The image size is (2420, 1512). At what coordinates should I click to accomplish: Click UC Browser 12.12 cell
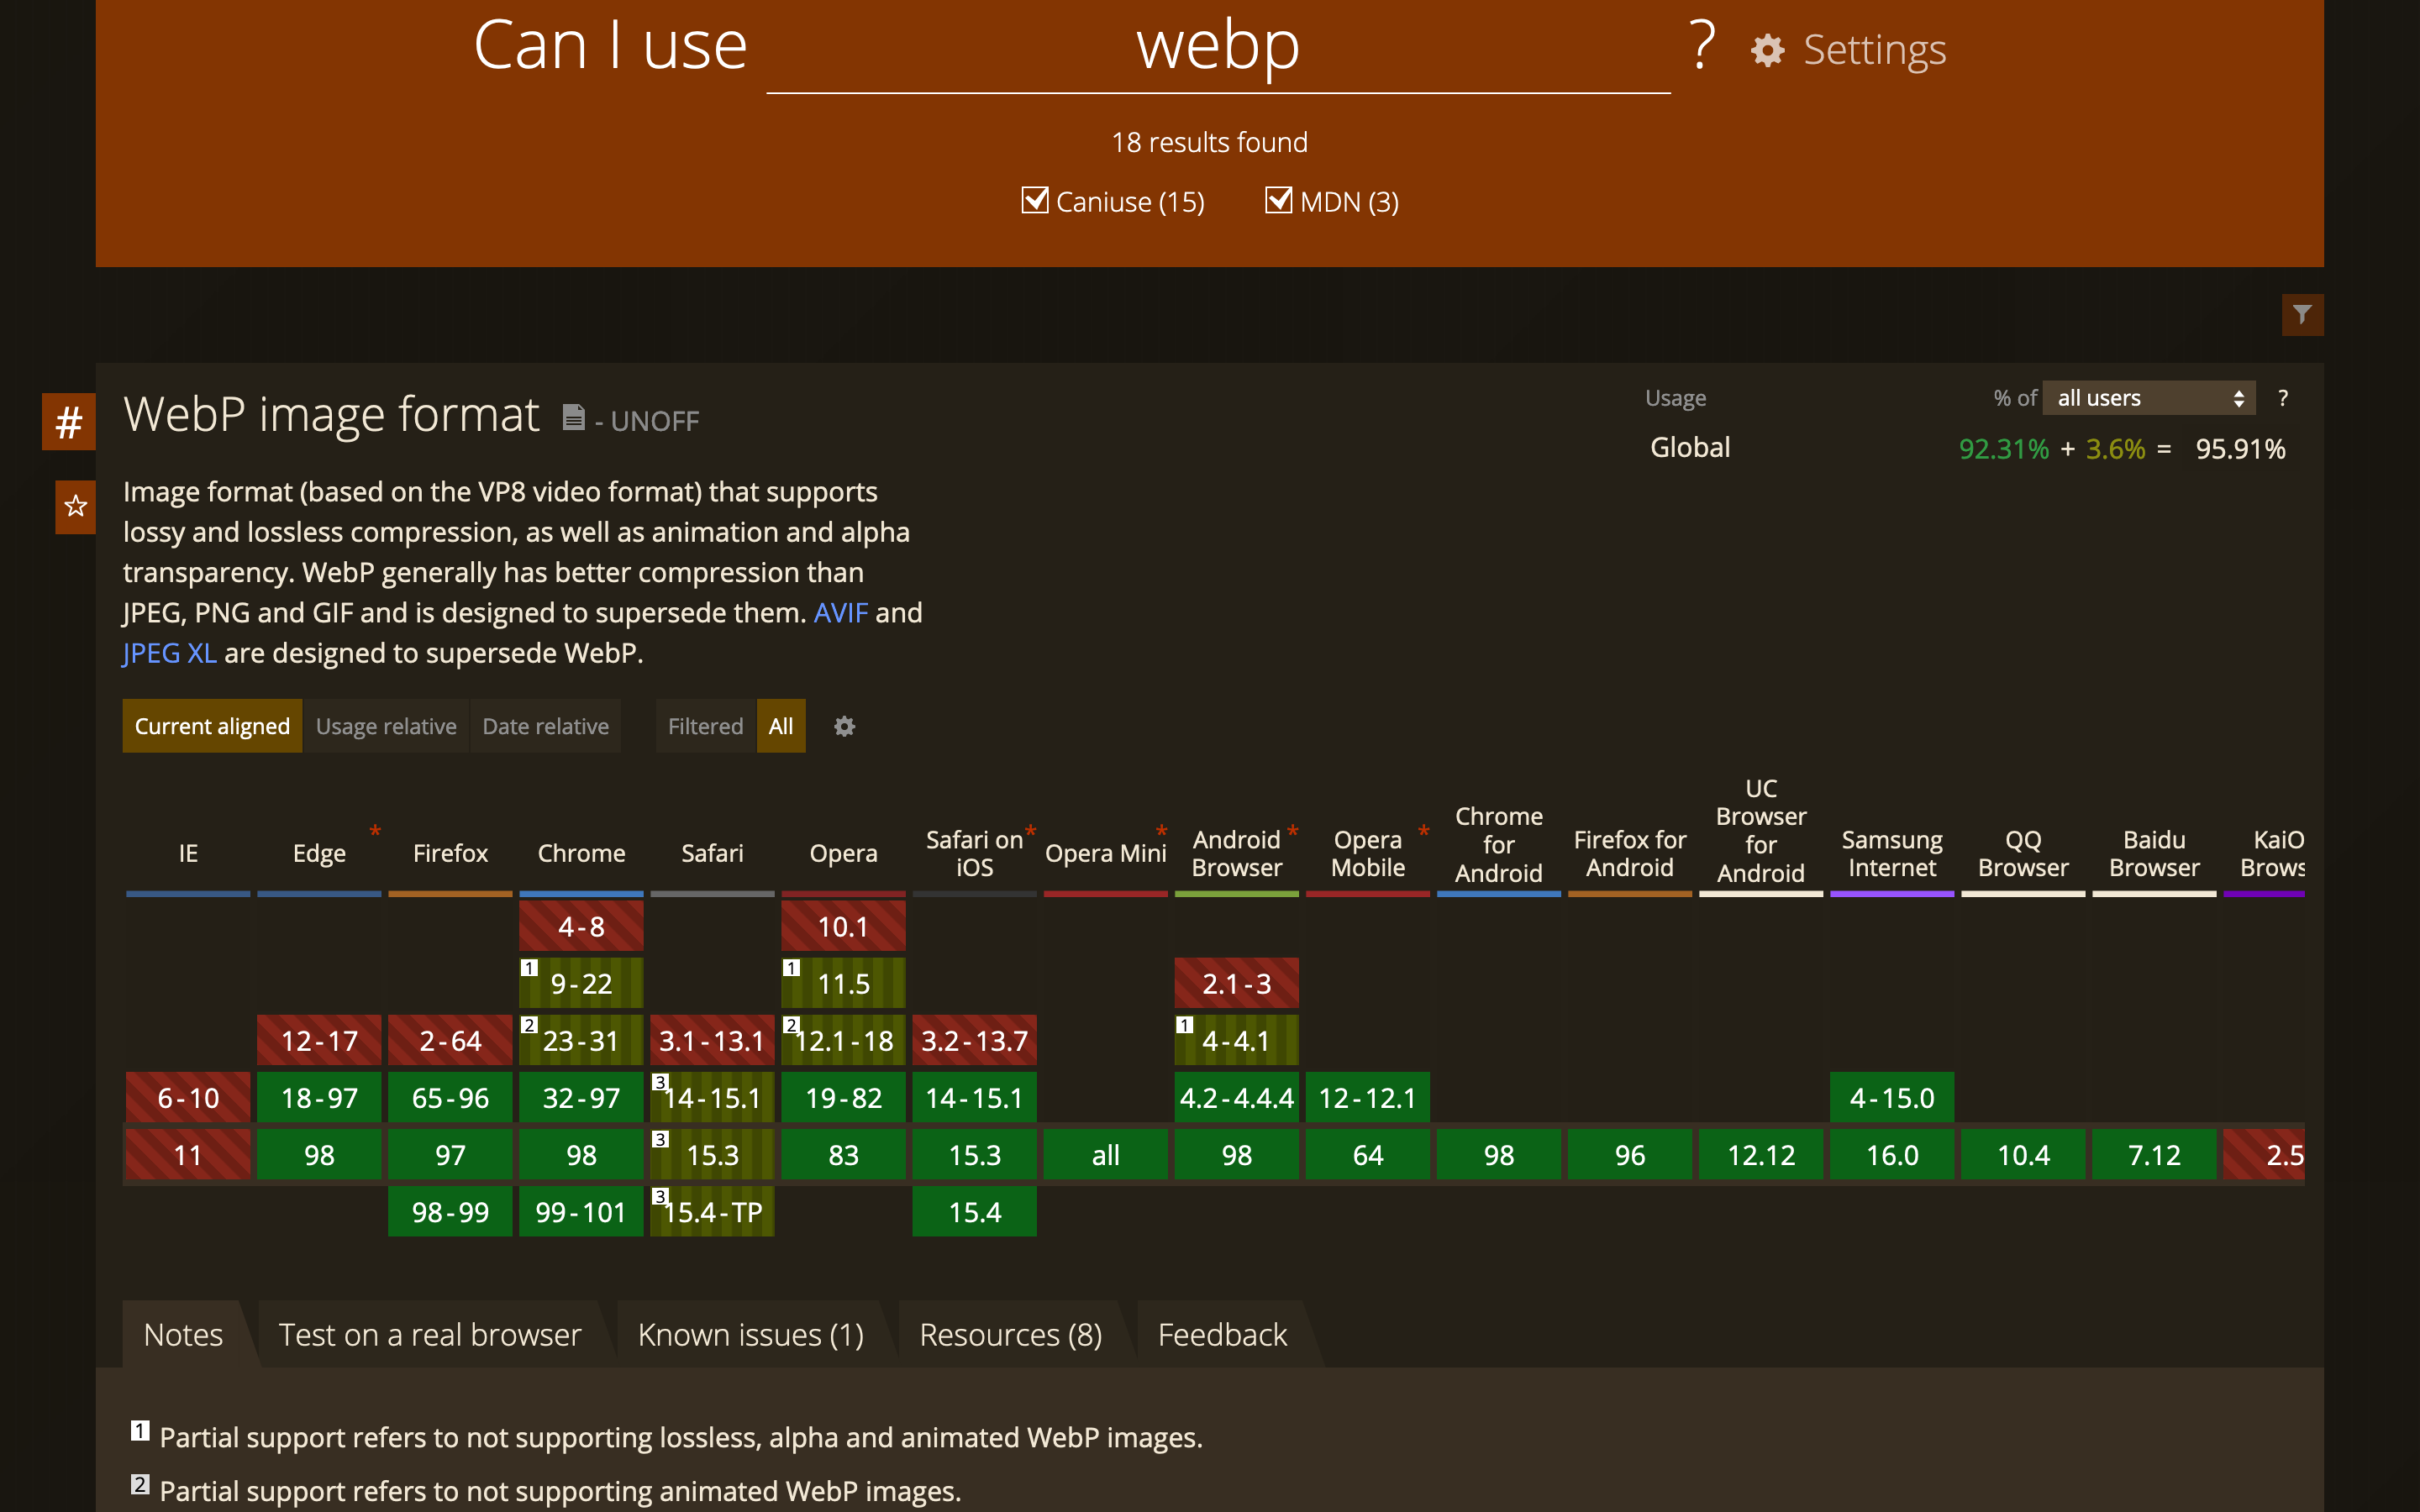click(x=1761, y=1154)
